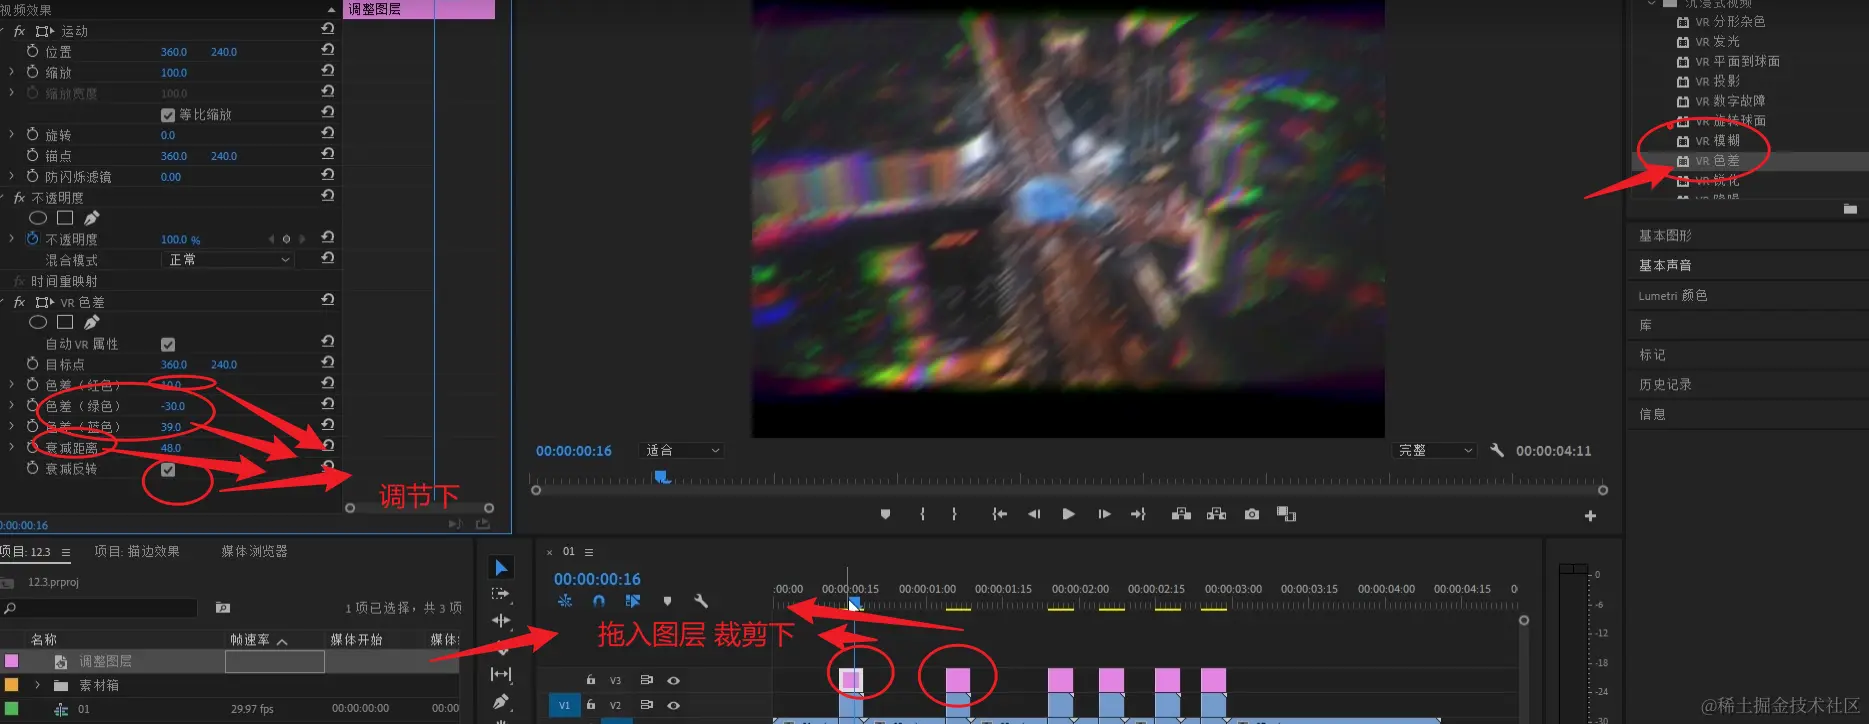This screenshot has width=1869, height=724.
Task: Toggle stopwatch for 不透明度 property
Action: tap(32, 239)
